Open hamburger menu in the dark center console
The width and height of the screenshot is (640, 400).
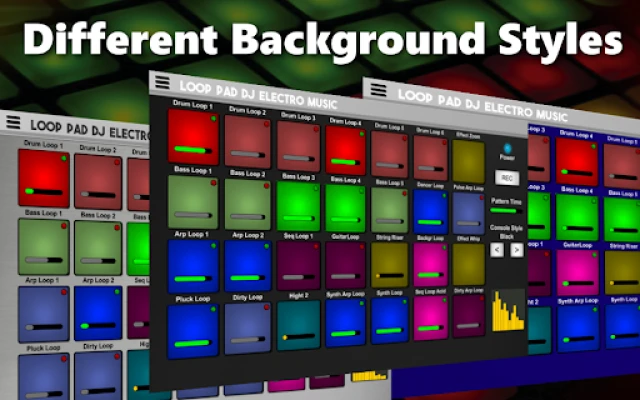[162, 84]
